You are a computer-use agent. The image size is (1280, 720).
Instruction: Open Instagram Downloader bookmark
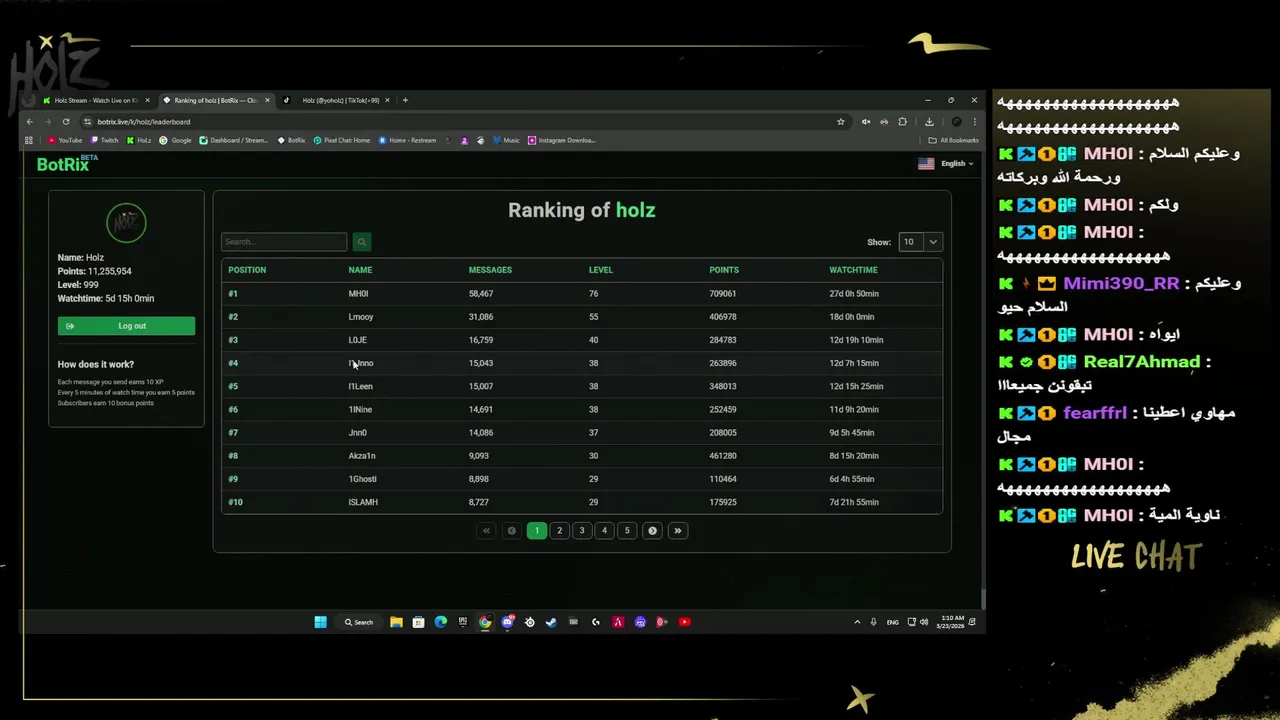point(562,140)
